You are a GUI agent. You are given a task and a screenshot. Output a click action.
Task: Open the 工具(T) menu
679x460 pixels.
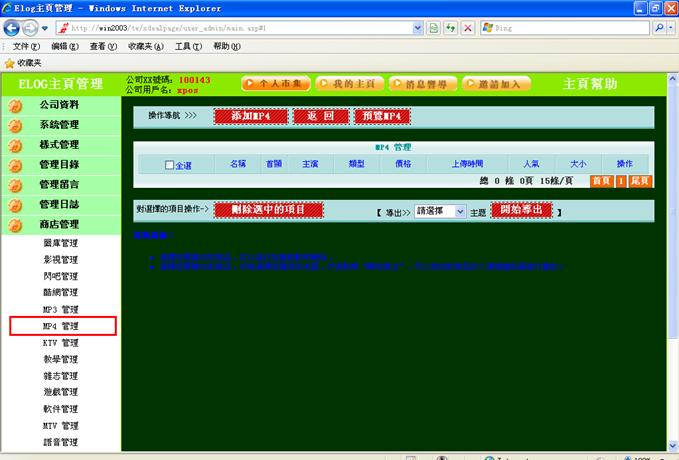click(188, 46)
